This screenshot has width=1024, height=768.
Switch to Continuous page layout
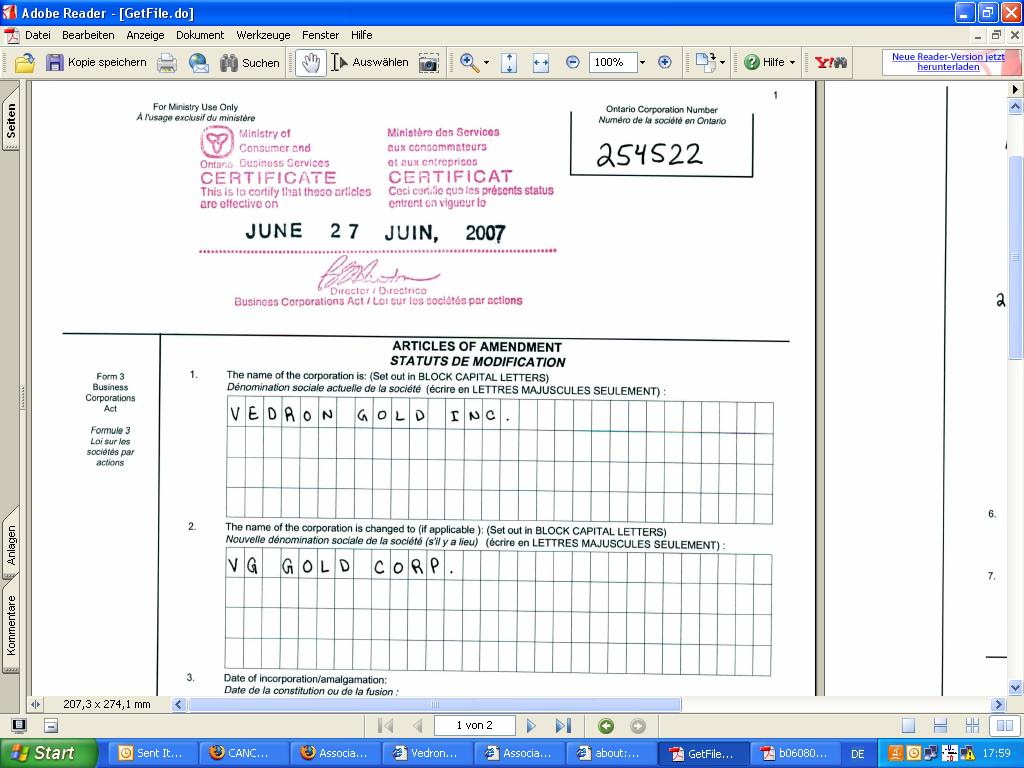point(940,726)
